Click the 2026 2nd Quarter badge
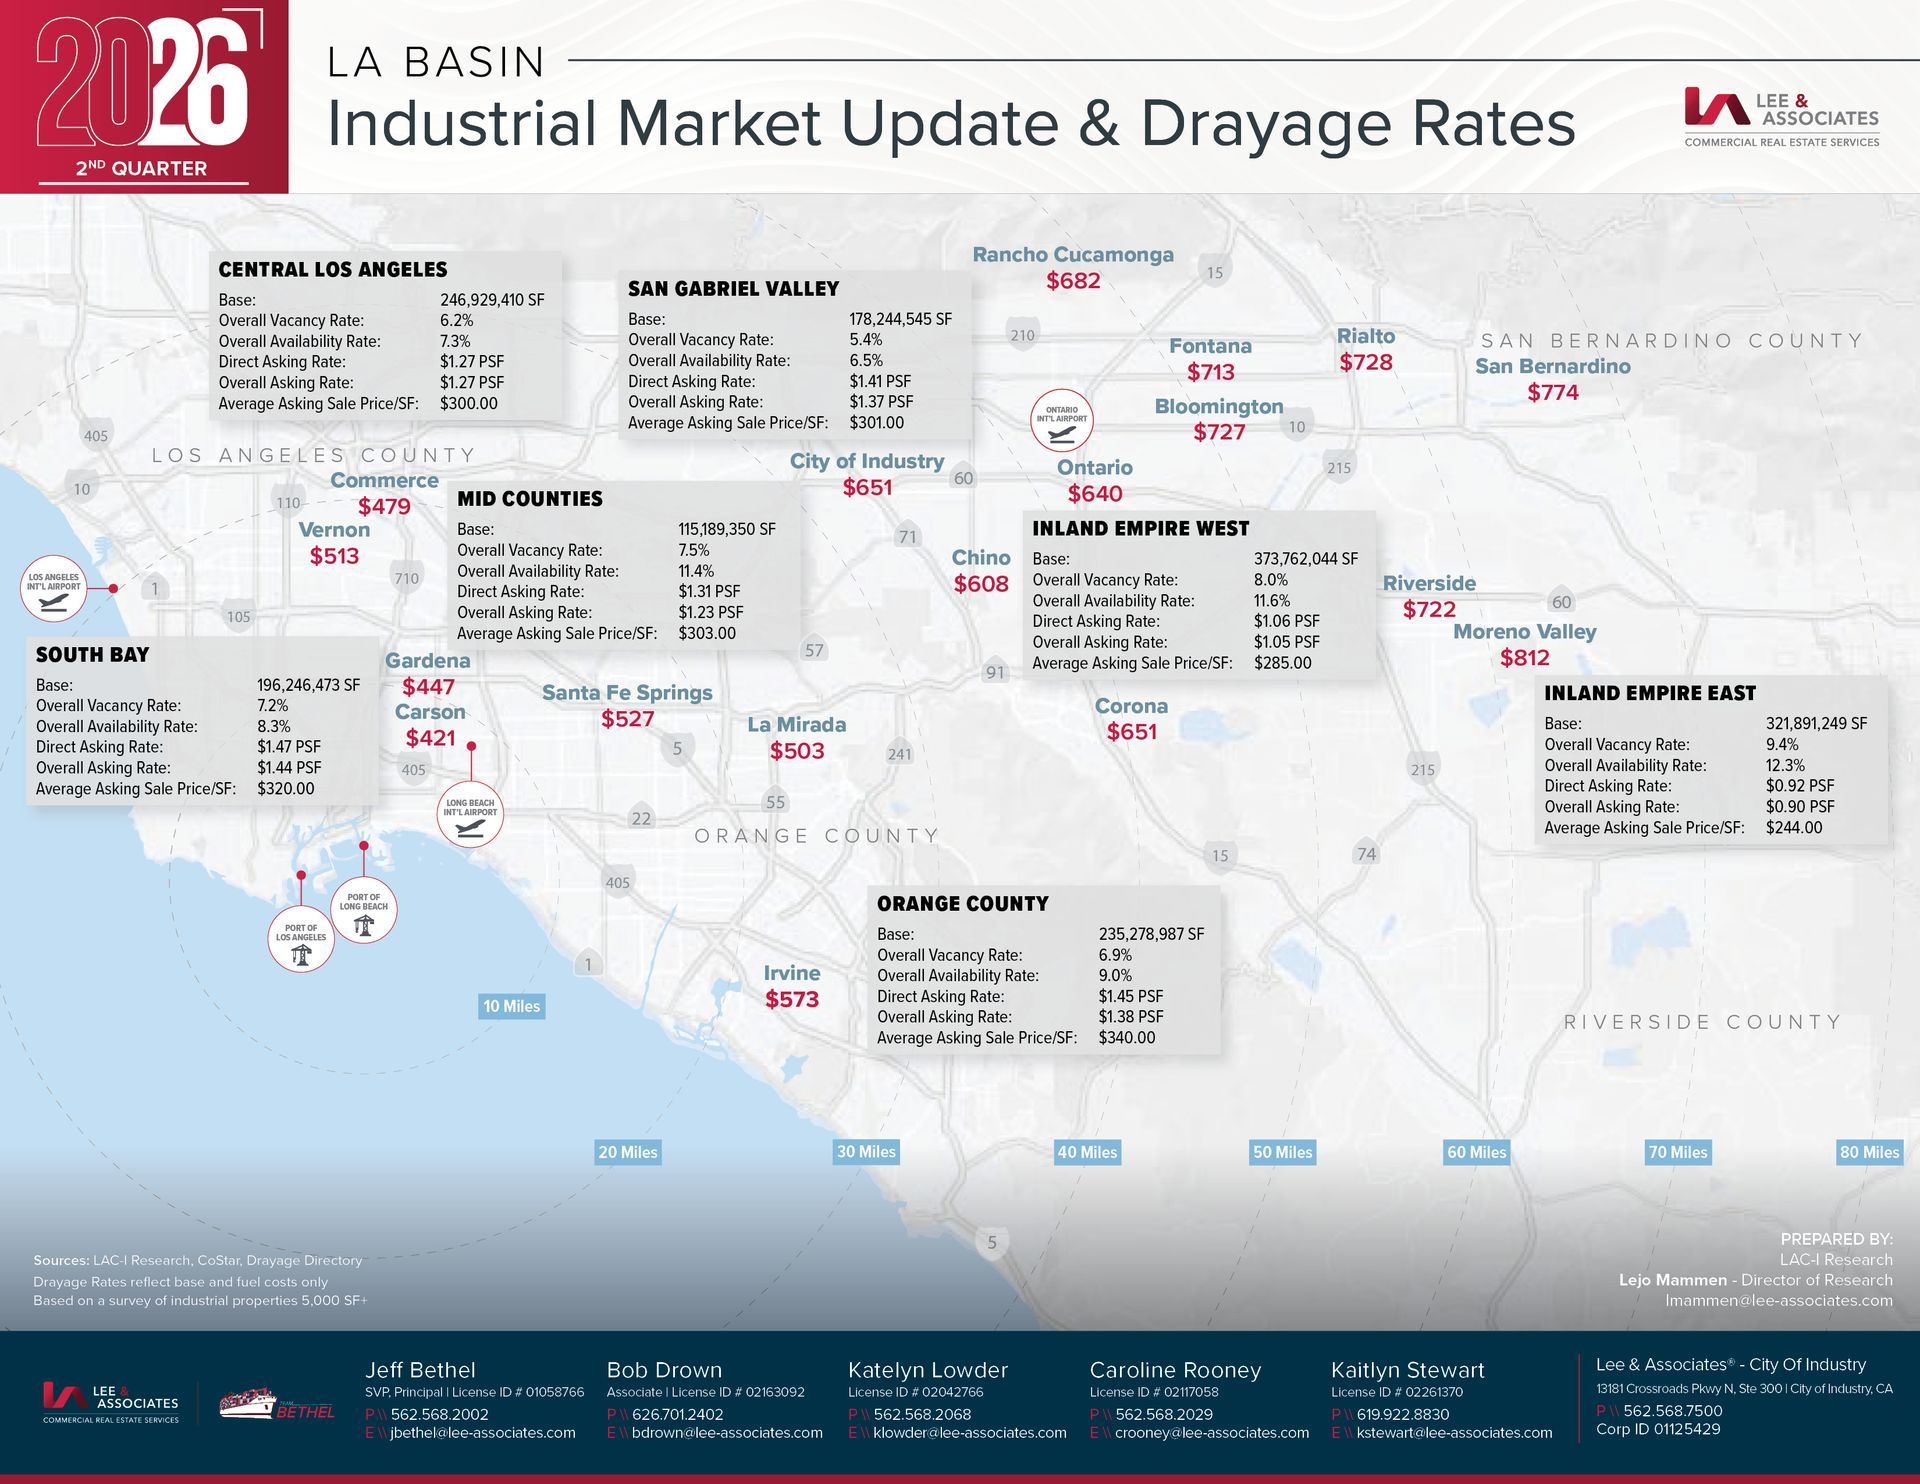1920x1484 pixels. point(144,96)
